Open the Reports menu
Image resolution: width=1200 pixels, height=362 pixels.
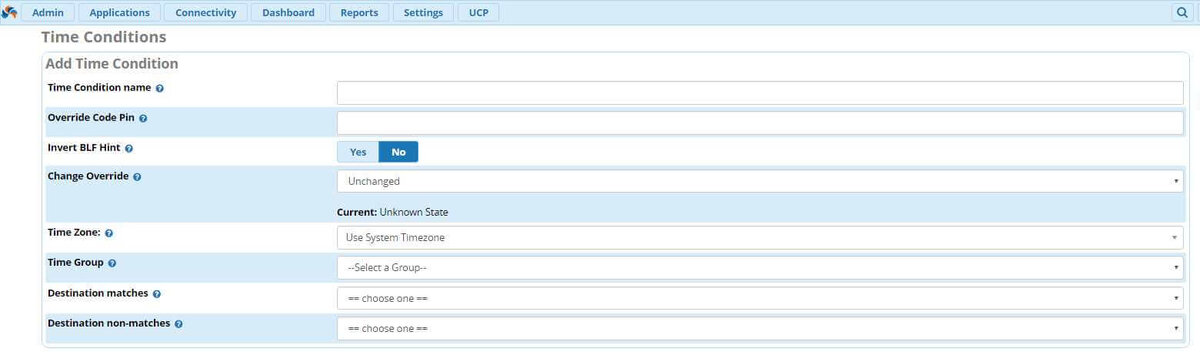coord(359,13)
